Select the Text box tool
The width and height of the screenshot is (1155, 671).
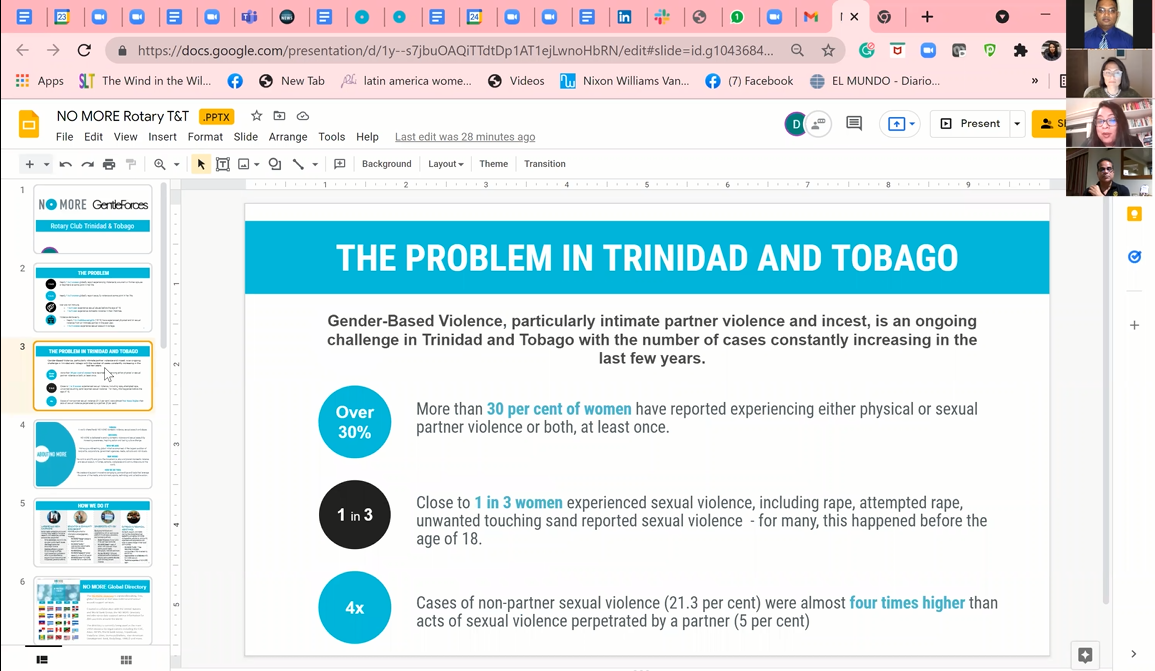[223, 164]
